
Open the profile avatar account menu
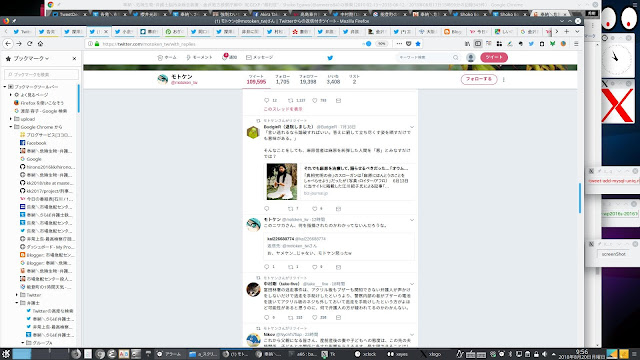coord(471,58)
